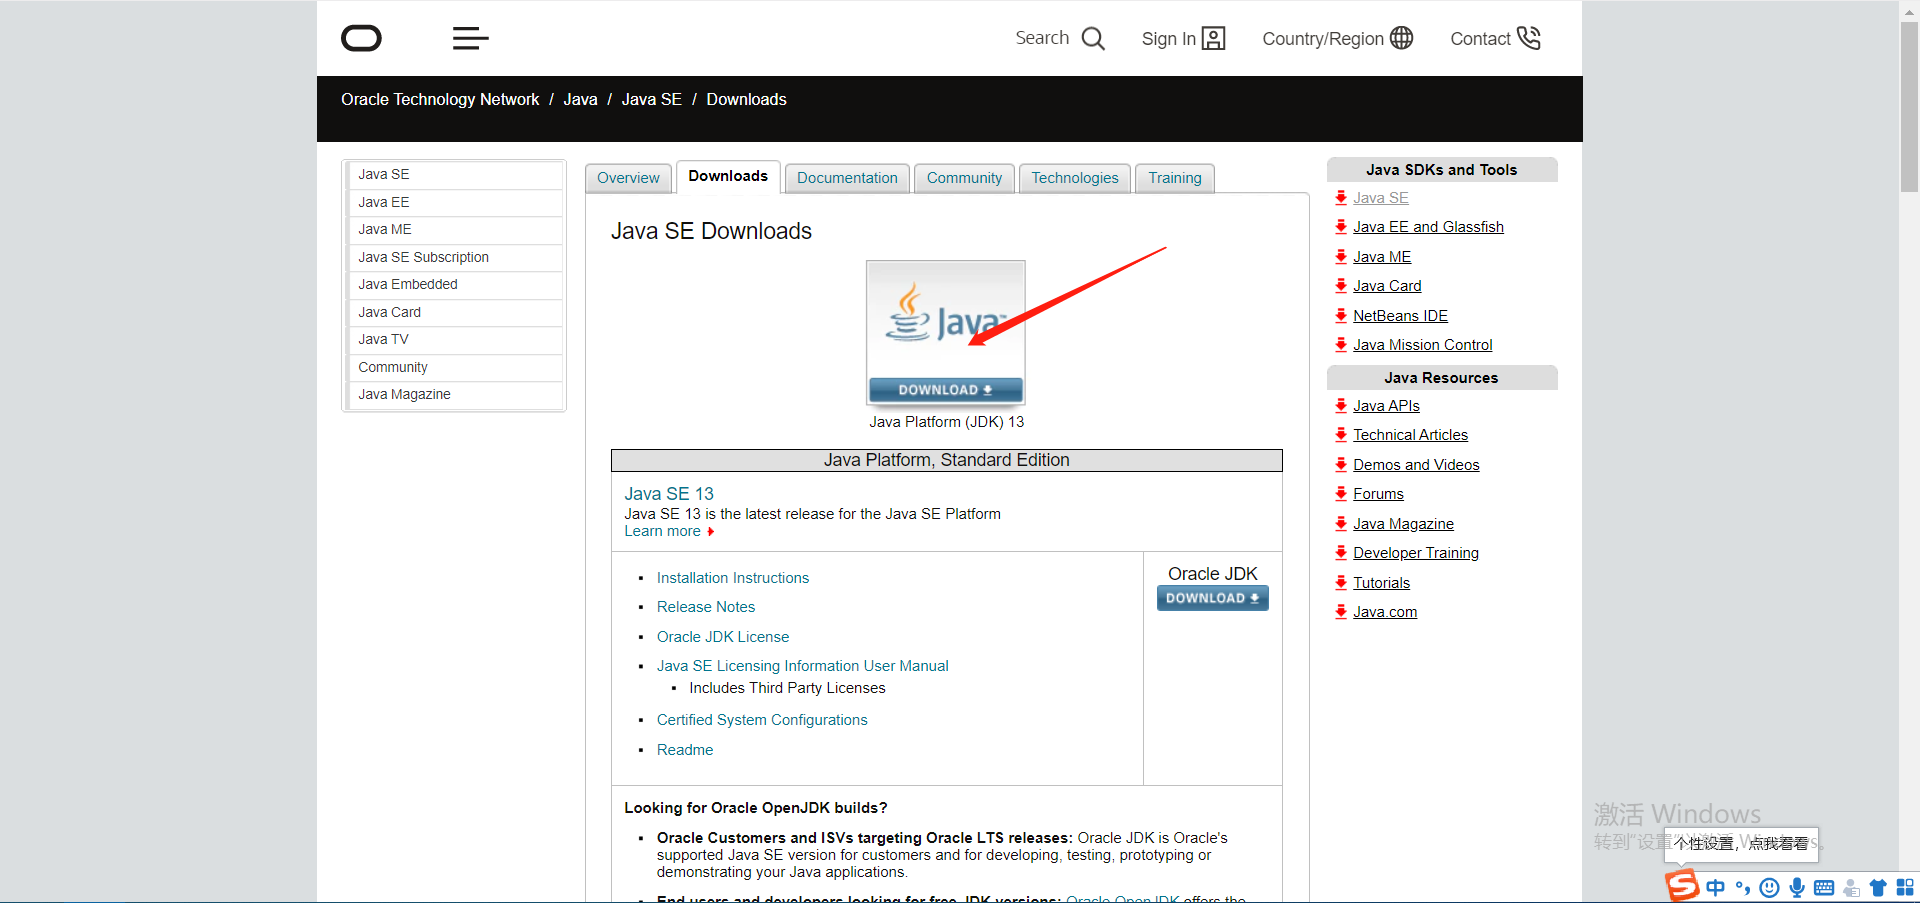The width and height of the screenshot is (1920, 903).
Task: Open Release Notes link
Action: pyautogui.click(x=706, y=607)
